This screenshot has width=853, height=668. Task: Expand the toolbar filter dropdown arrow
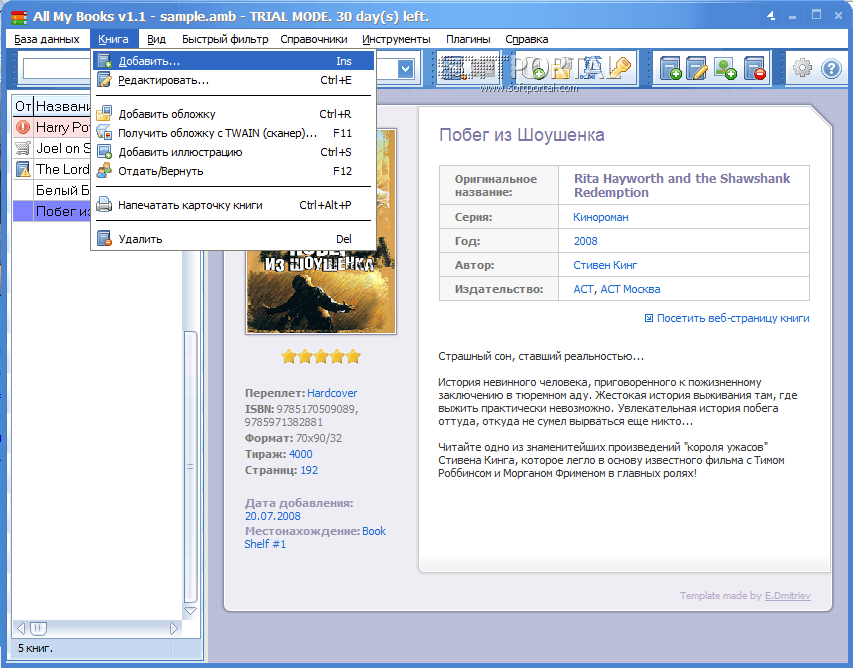point(405,69)
